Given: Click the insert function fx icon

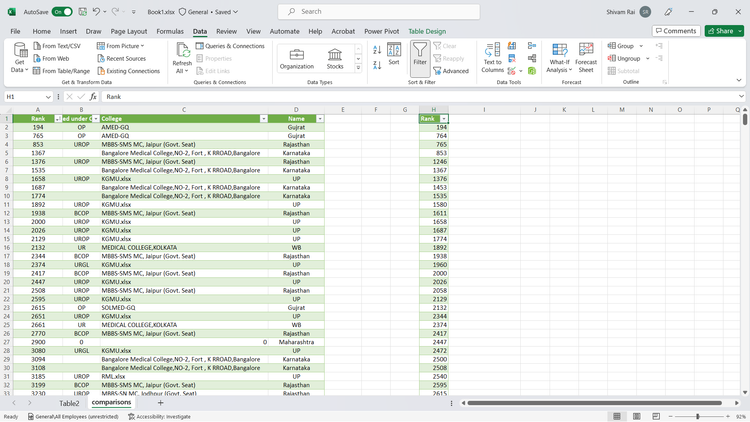Looking at the screenshot, I should [93, 97].
